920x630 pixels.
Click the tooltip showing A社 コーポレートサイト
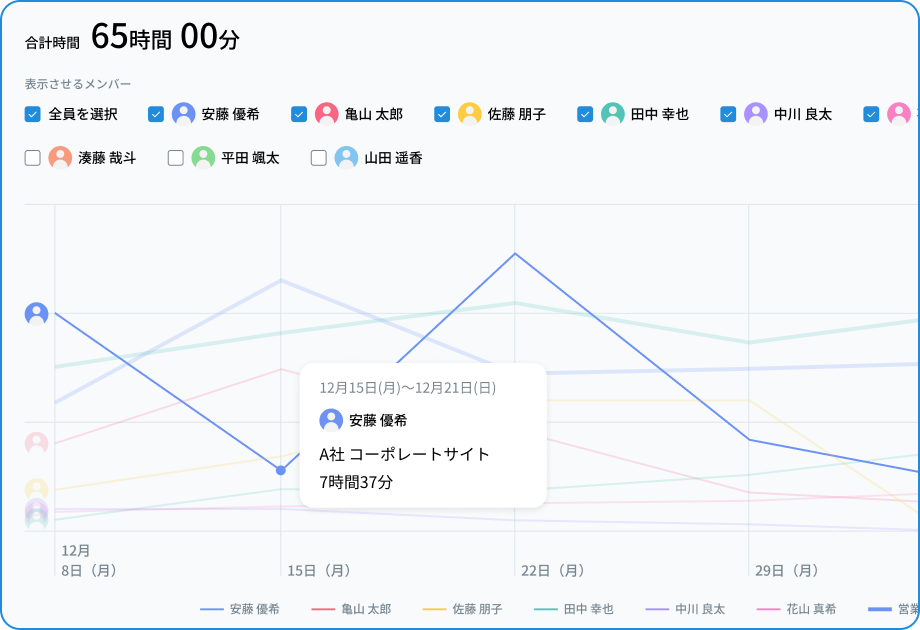[422, 434]
